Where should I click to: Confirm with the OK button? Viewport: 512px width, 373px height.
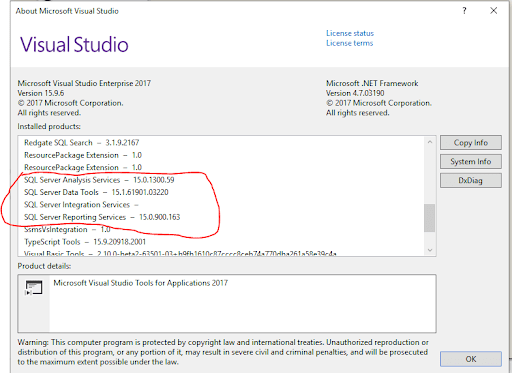(x=471, y=359)
